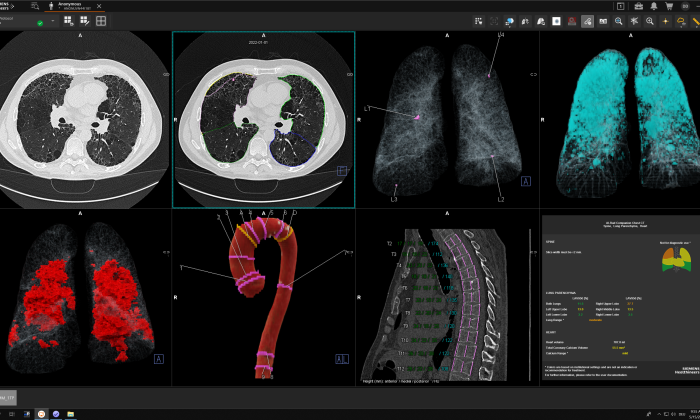Open Google Chrome from the taskbar
700x420 pixels.
[x=41, y=413]
